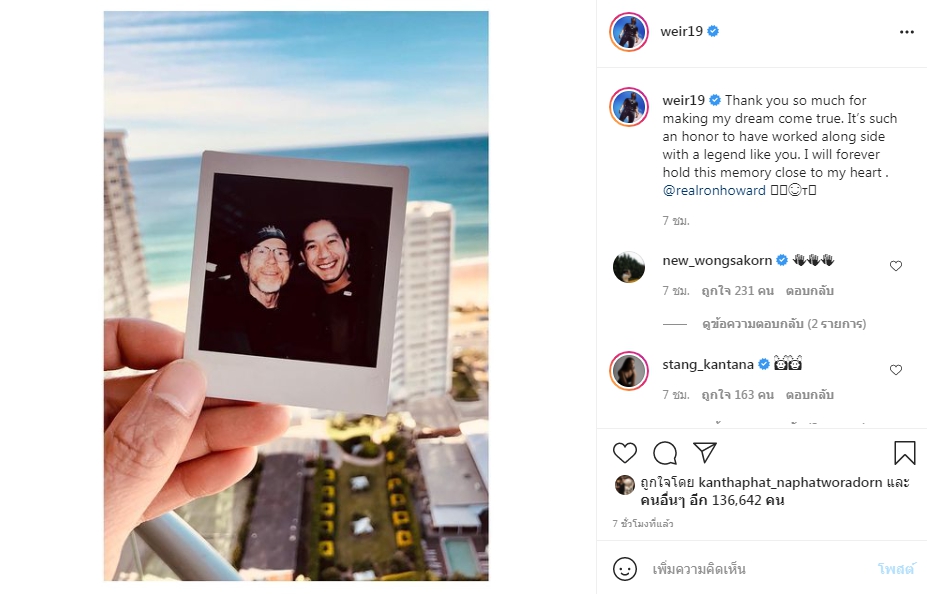Like stang_kantana's comment heart
Screen dimensions: 927x594
[x=896, y=370]
